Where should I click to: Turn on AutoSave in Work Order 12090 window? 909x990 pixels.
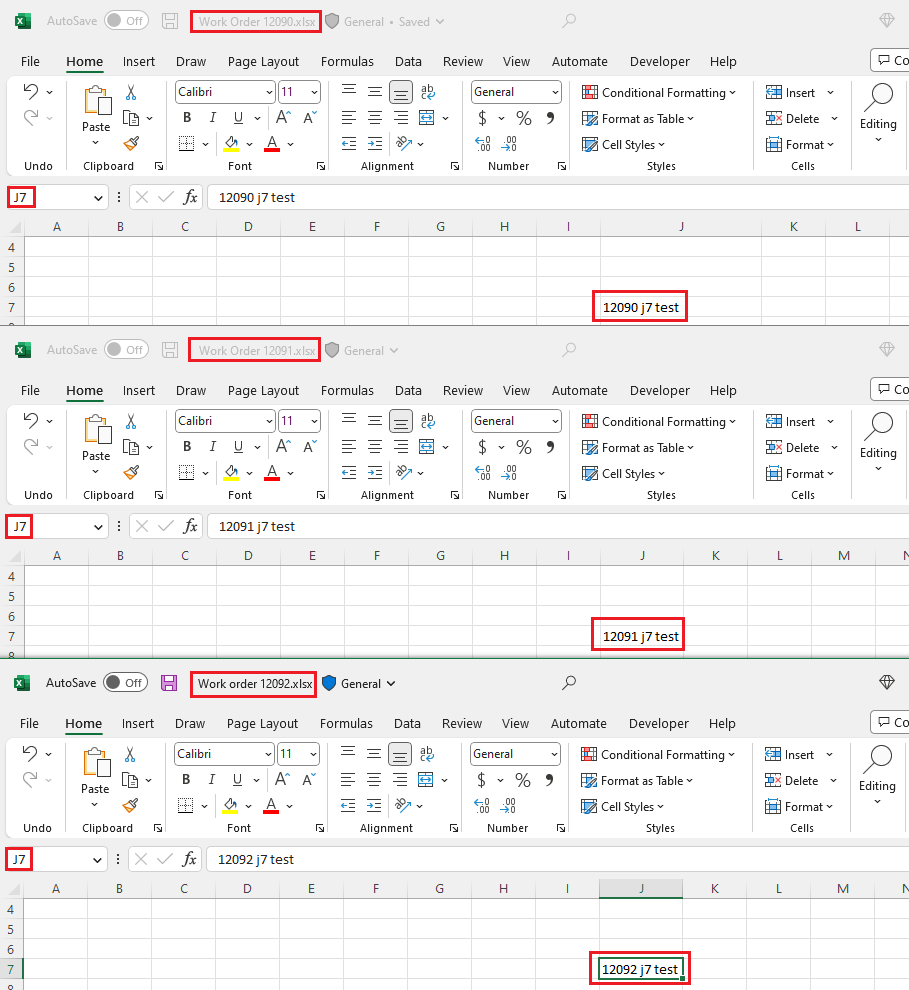(x=126, y=21)
